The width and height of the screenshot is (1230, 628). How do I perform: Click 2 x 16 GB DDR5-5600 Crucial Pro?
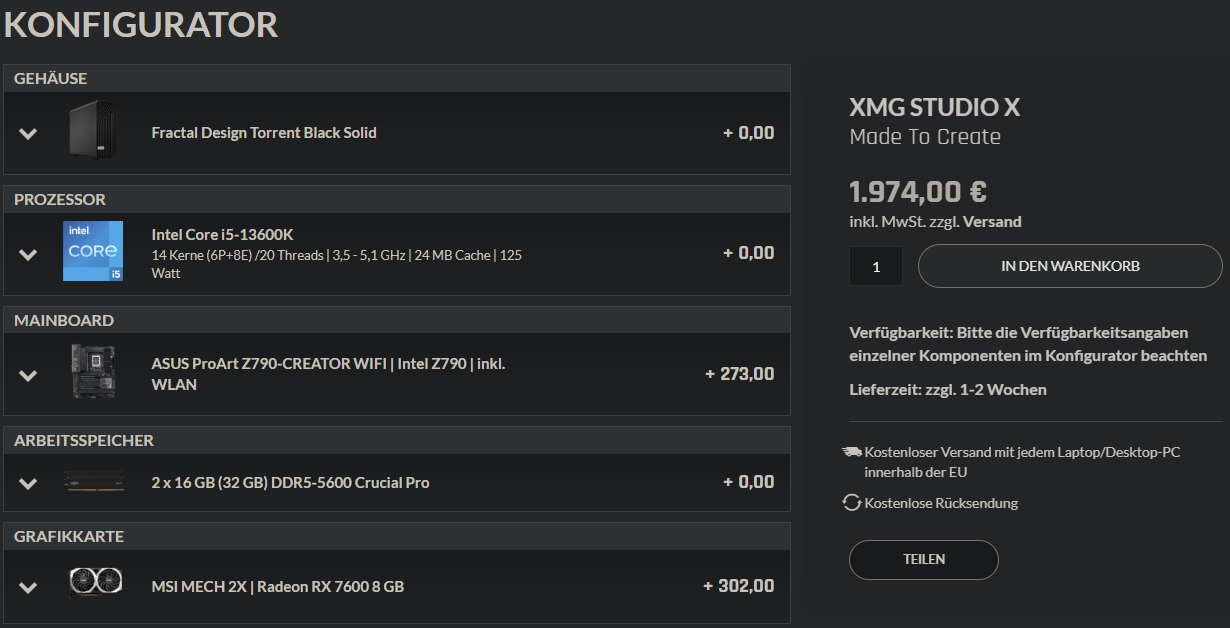[x=290, y=483]
